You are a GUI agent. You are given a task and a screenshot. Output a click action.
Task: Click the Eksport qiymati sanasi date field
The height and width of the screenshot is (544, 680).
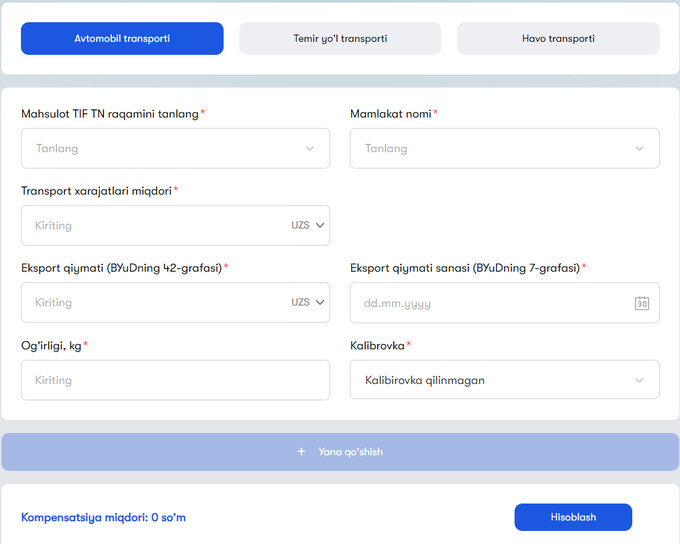pyautogui.click(x=490, y=303)
